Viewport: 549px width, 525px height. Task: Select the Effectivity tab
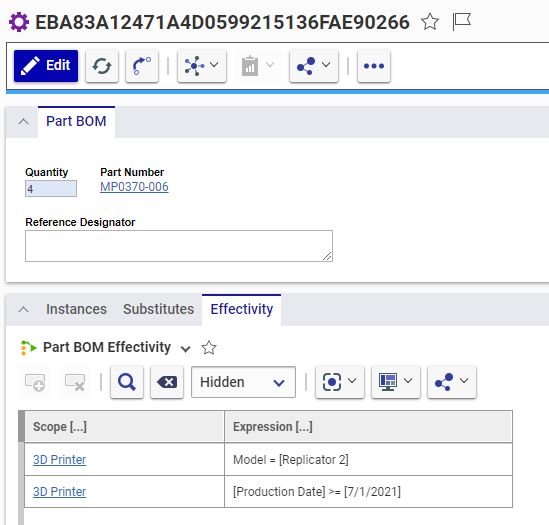242,309
